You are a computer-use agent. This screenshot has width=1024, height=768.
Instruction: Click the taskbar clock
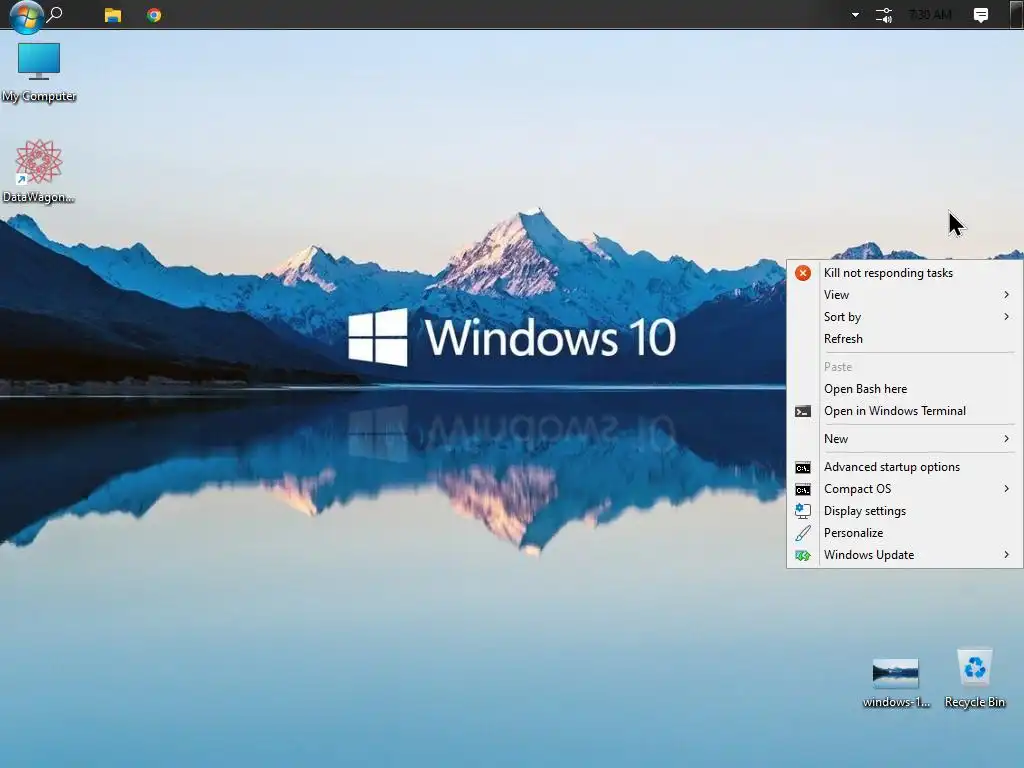(930, 15)
